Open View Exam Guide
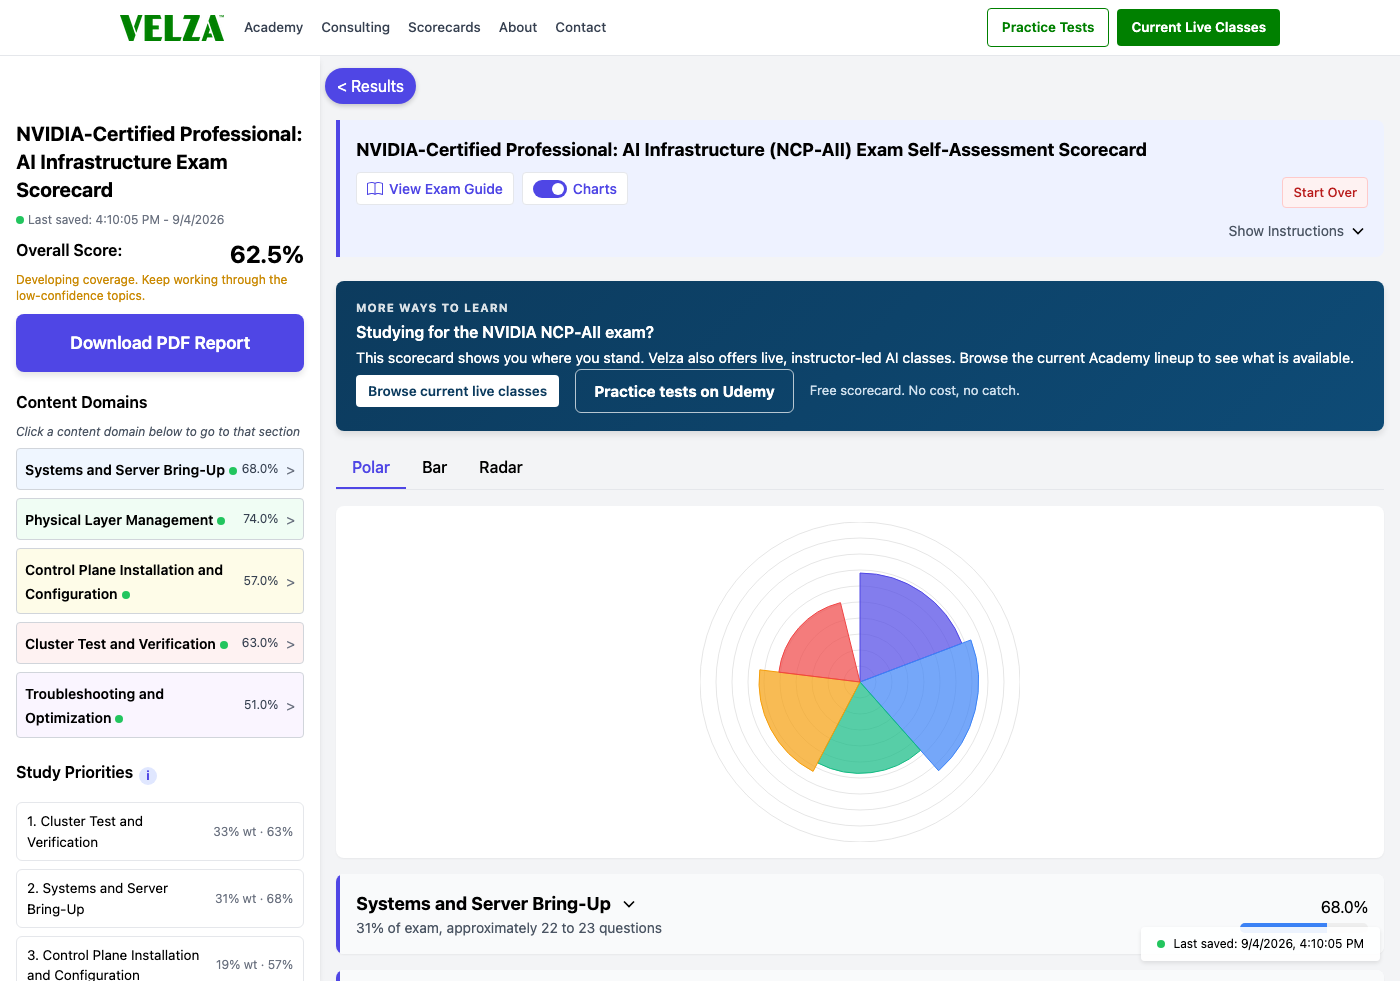 (435, 189)
